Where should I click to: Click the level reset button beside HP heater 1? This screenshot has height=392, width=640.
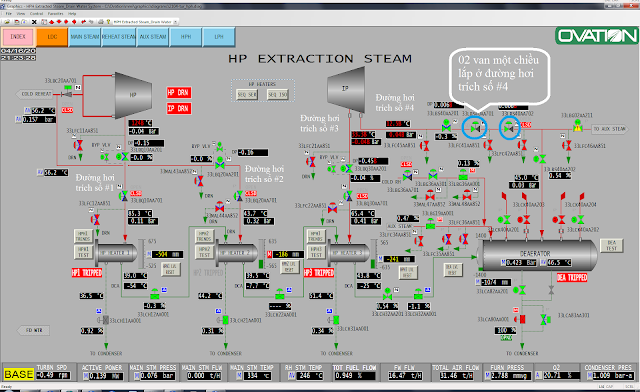tap(170, 269)
